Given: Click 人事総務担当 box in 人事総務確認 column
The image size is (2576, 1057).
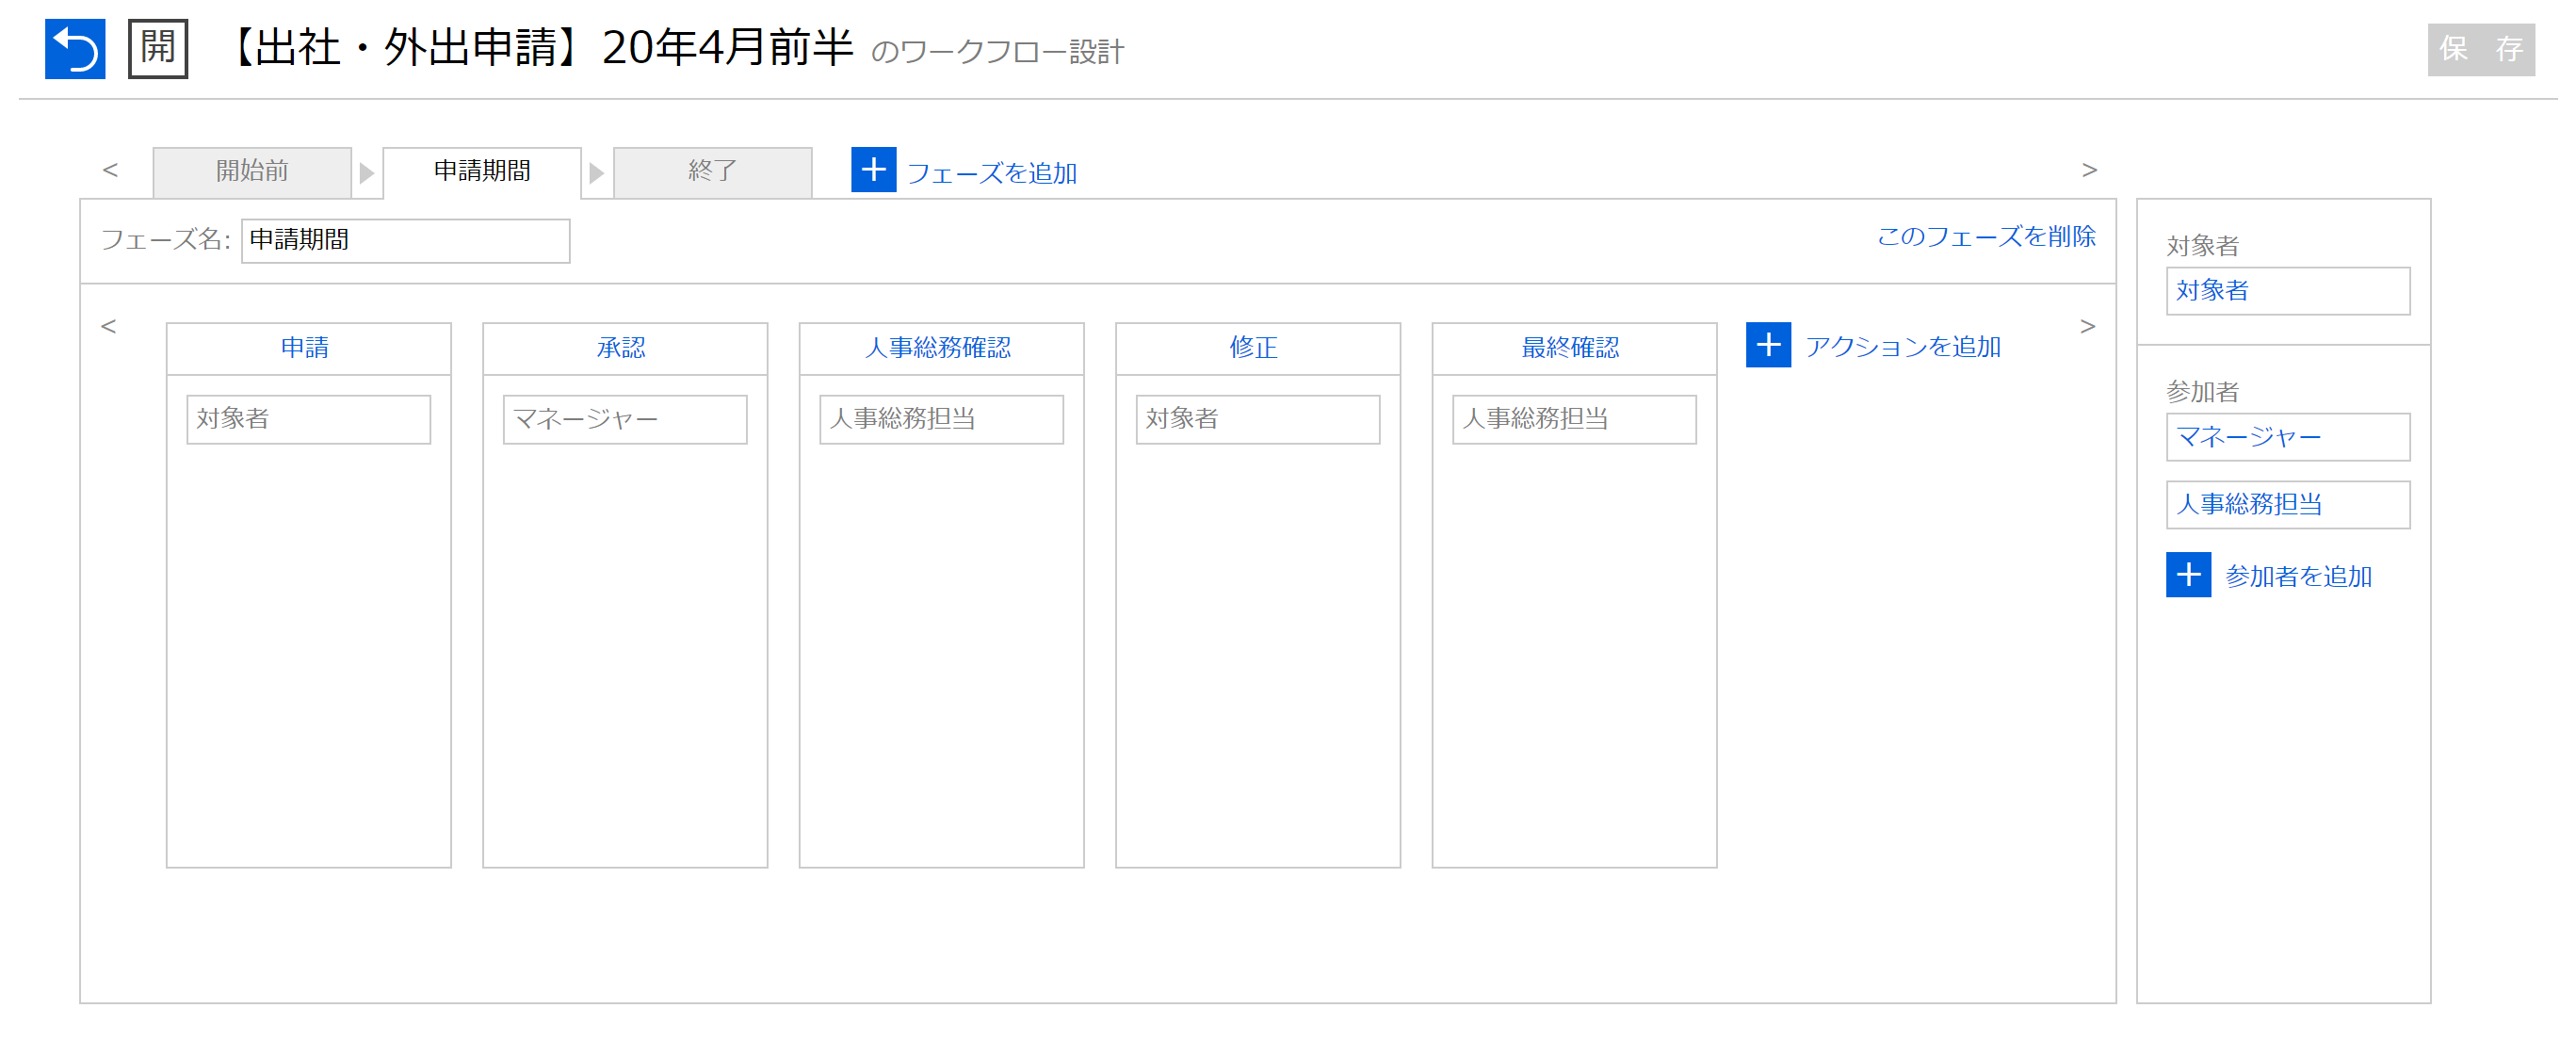Looking at the screenshot, I should pyautogui.click(x=941, y=419).
